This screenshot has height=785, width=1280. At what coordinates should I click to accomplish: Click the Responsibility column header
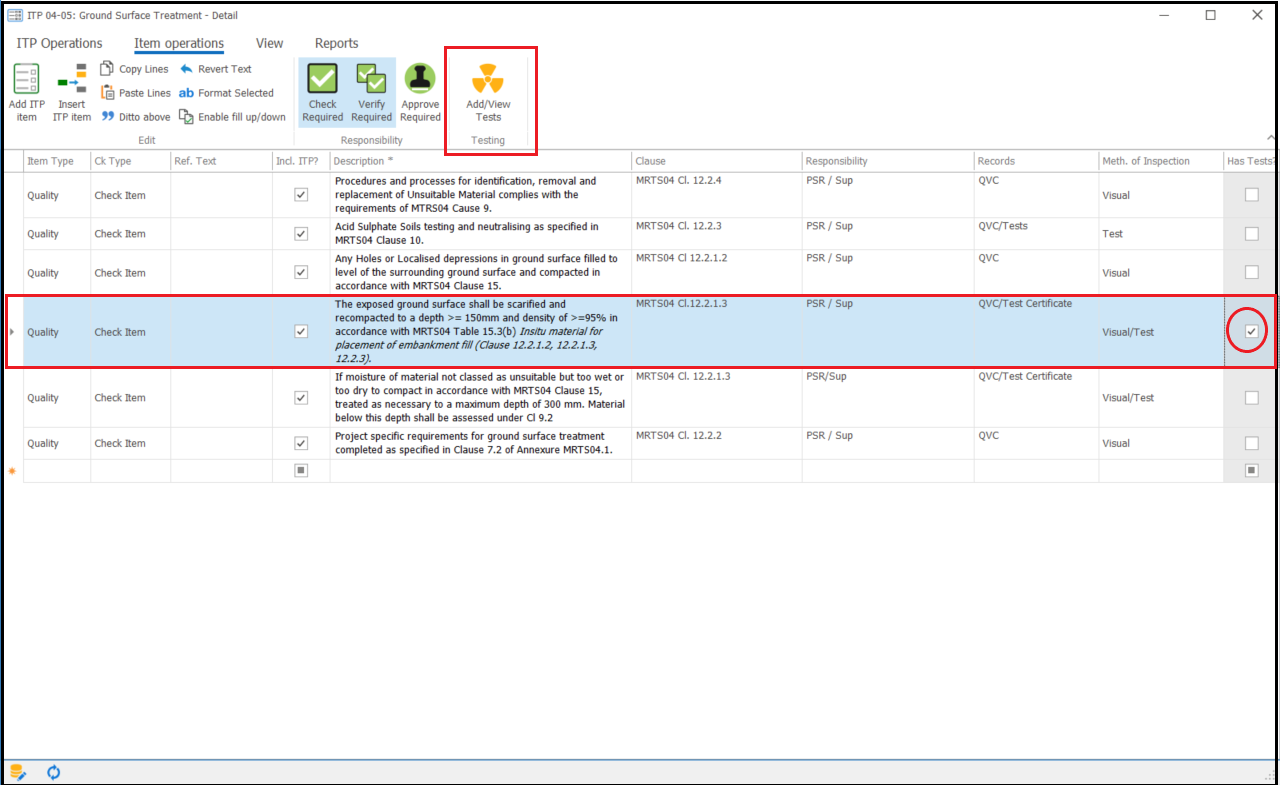(888, 161)
